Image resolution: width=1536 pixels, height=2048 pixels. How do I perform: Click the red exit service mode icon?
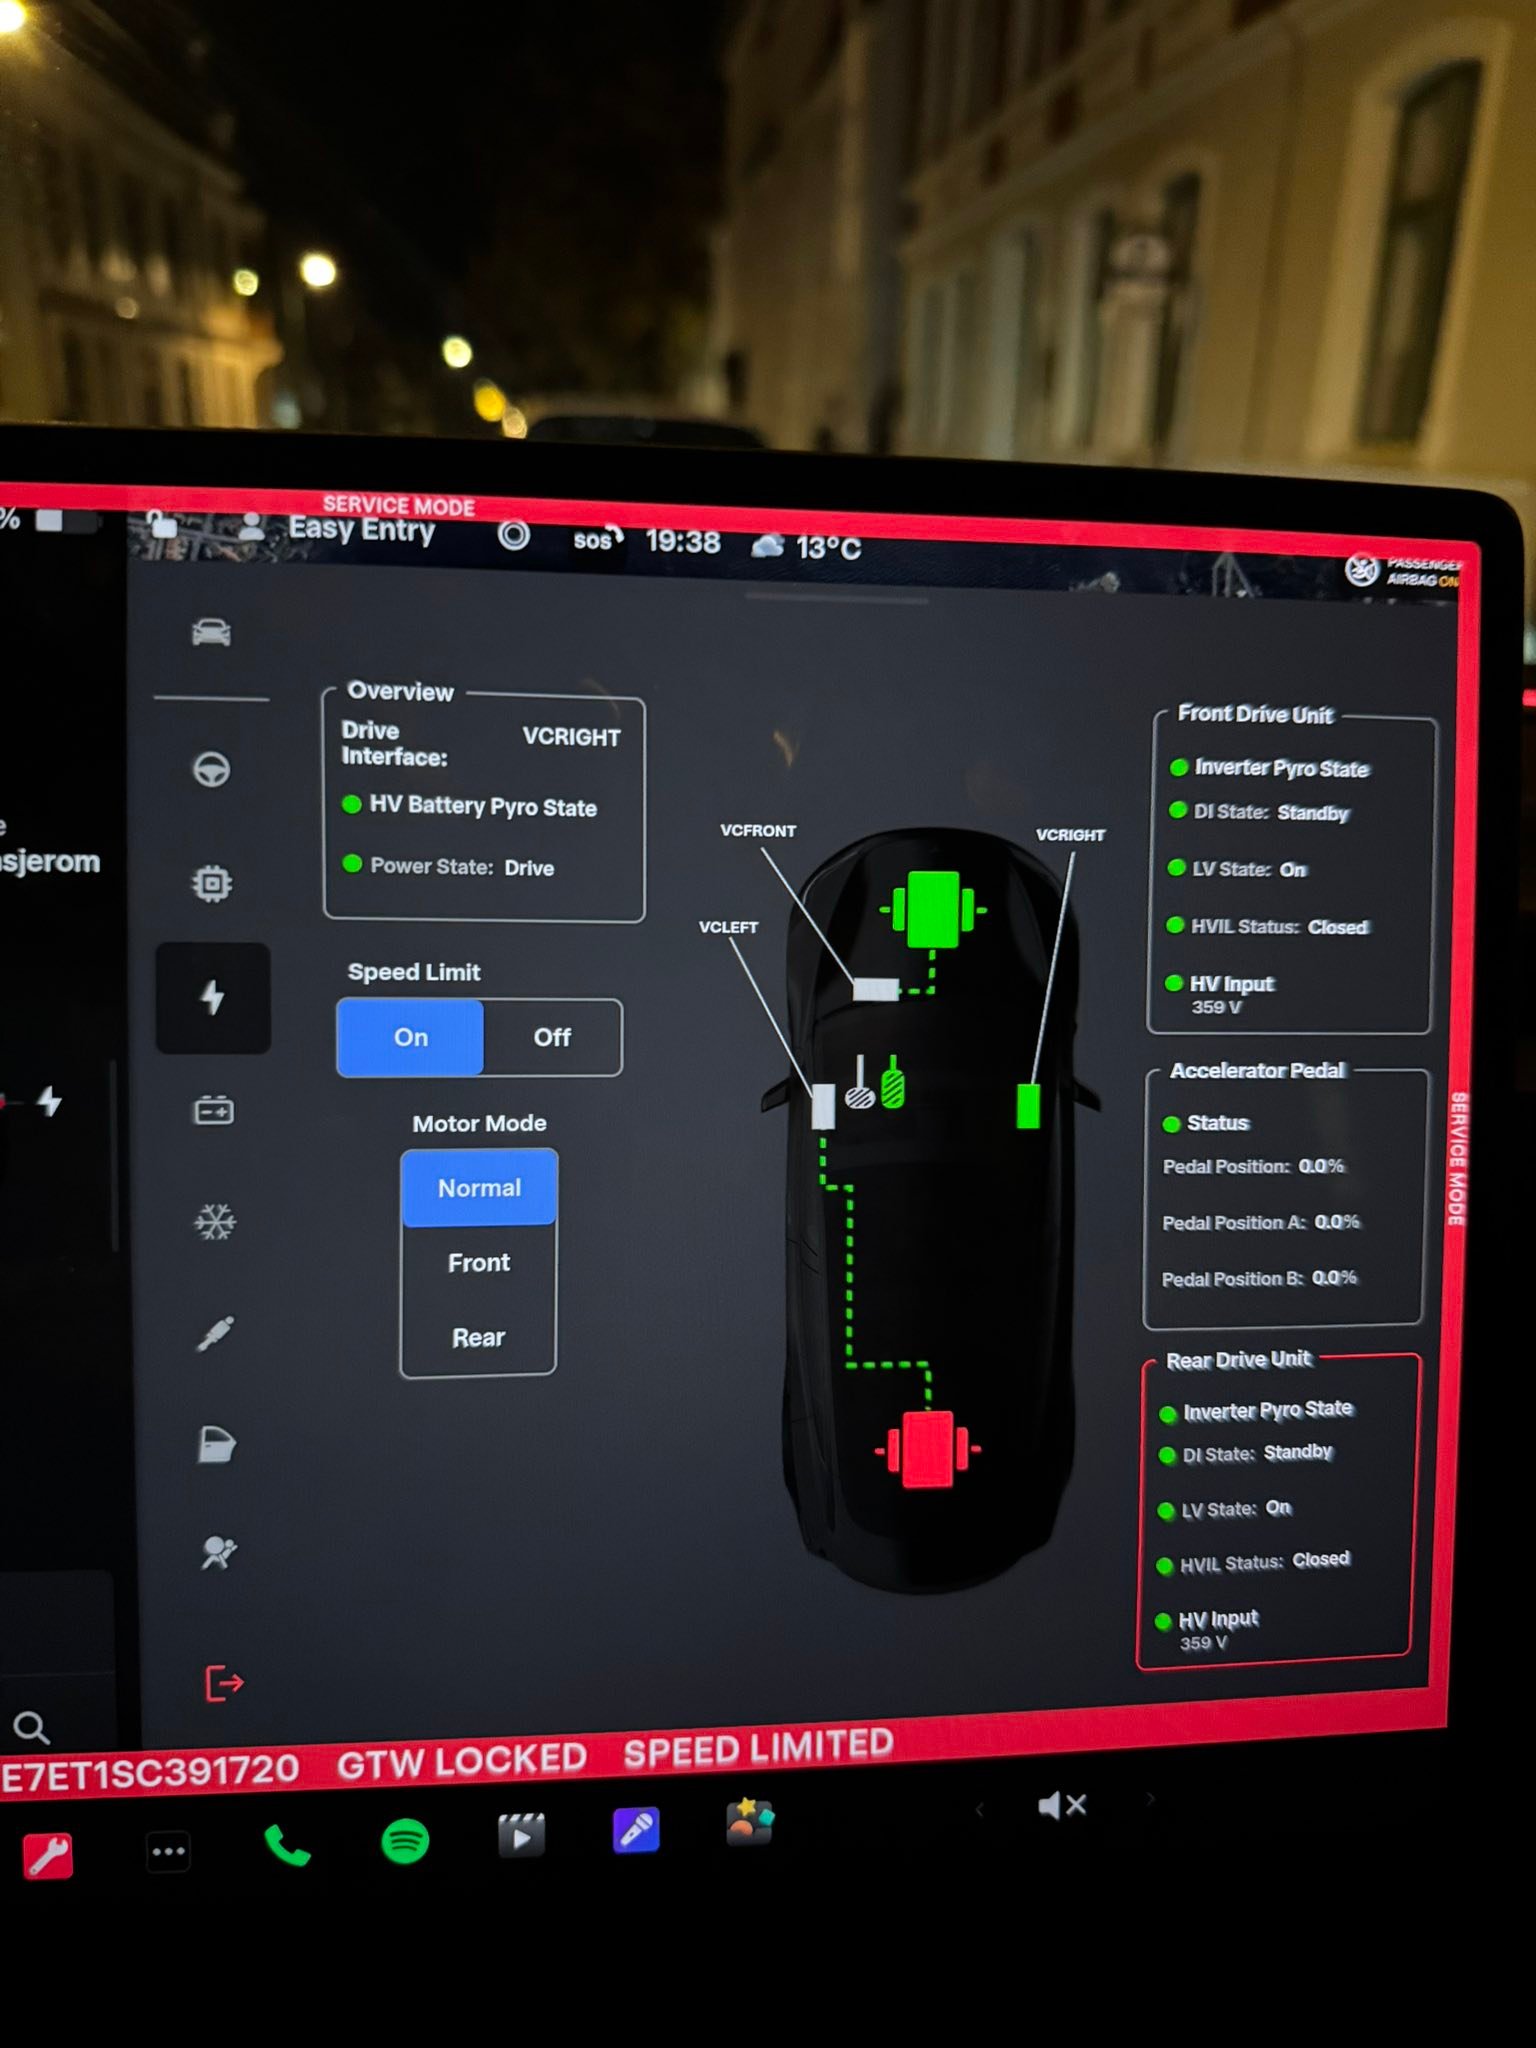(224, 1683)
